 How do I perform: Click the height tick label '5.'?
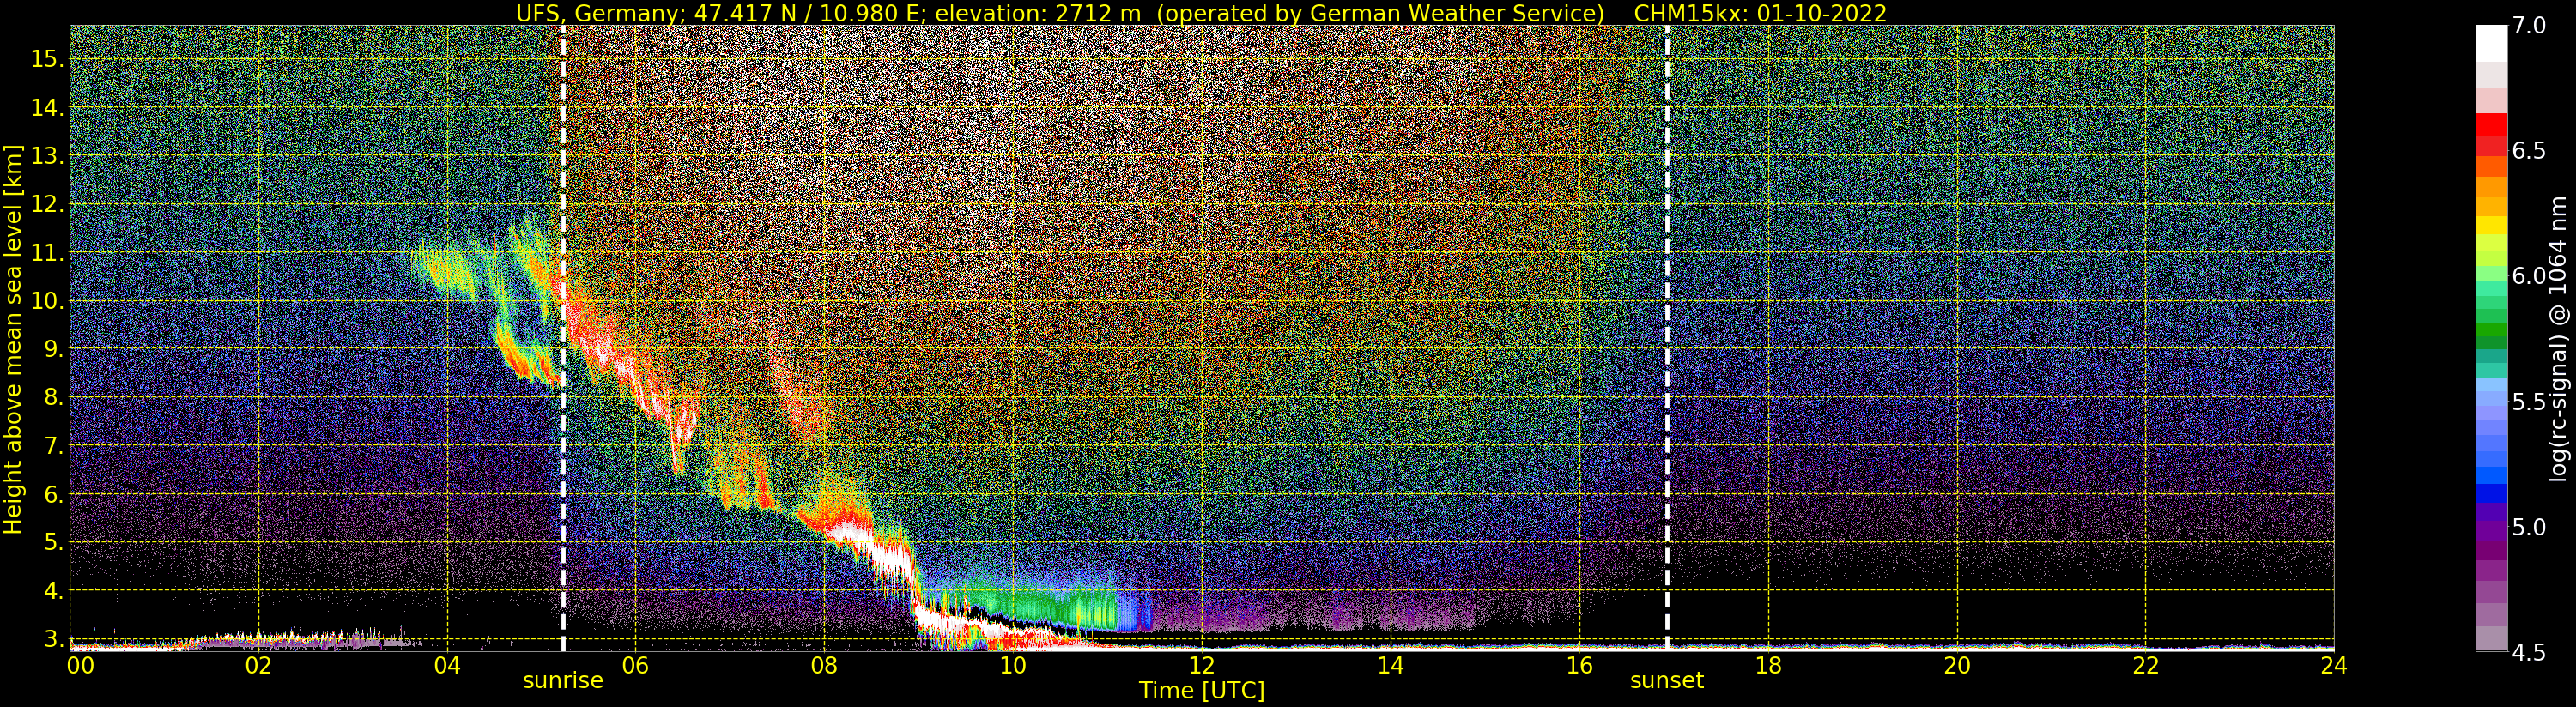pos(53,543)
